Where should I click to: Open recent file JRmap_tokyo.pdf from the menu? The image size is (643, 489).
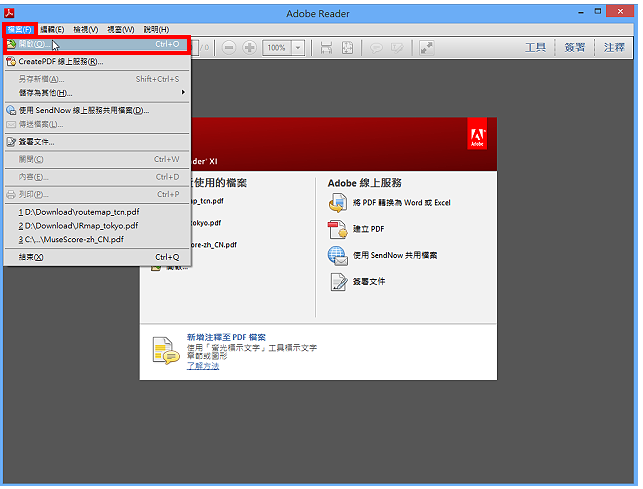(x=97, y=226)
